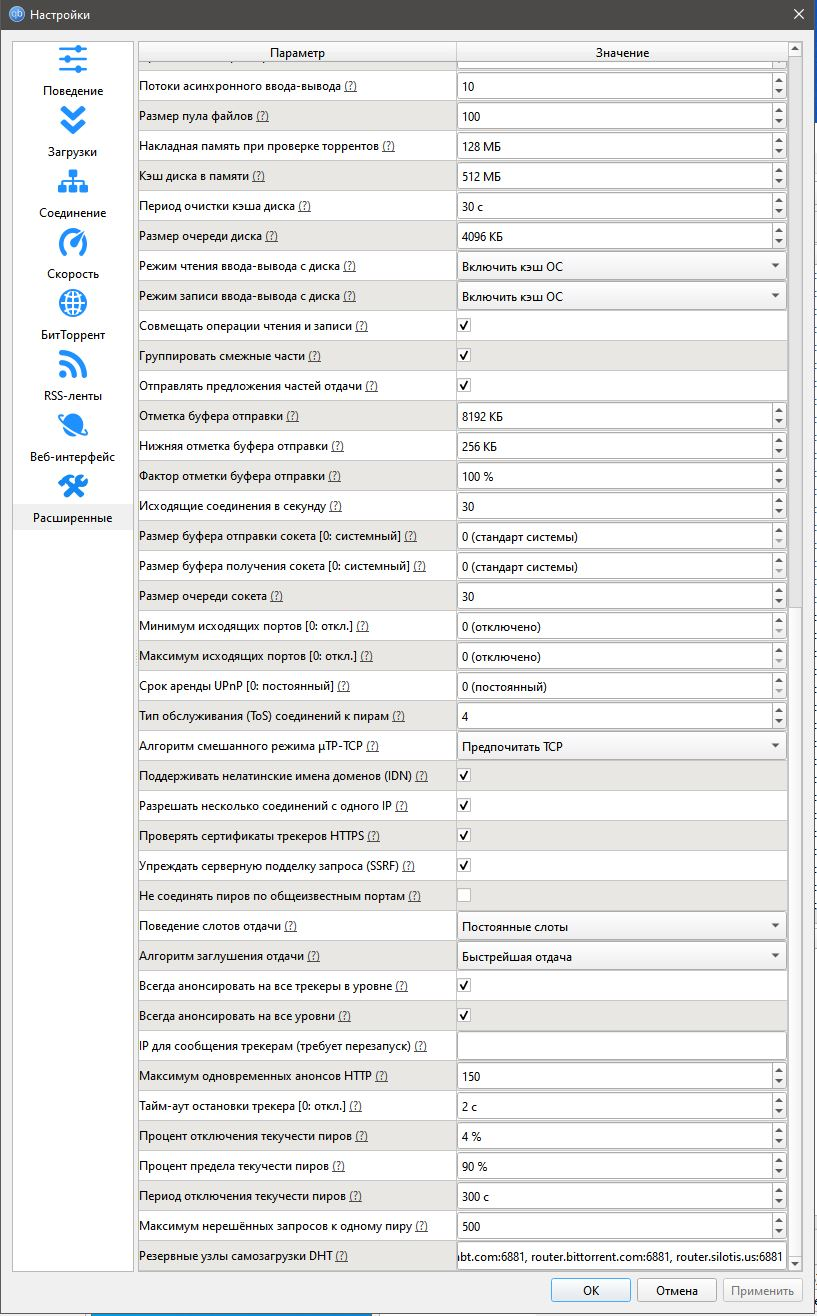The width and height of the screenshot is (817, 1316).
Task: Expand the Поведение слотов отдачи dropdown
Action: 621,926
